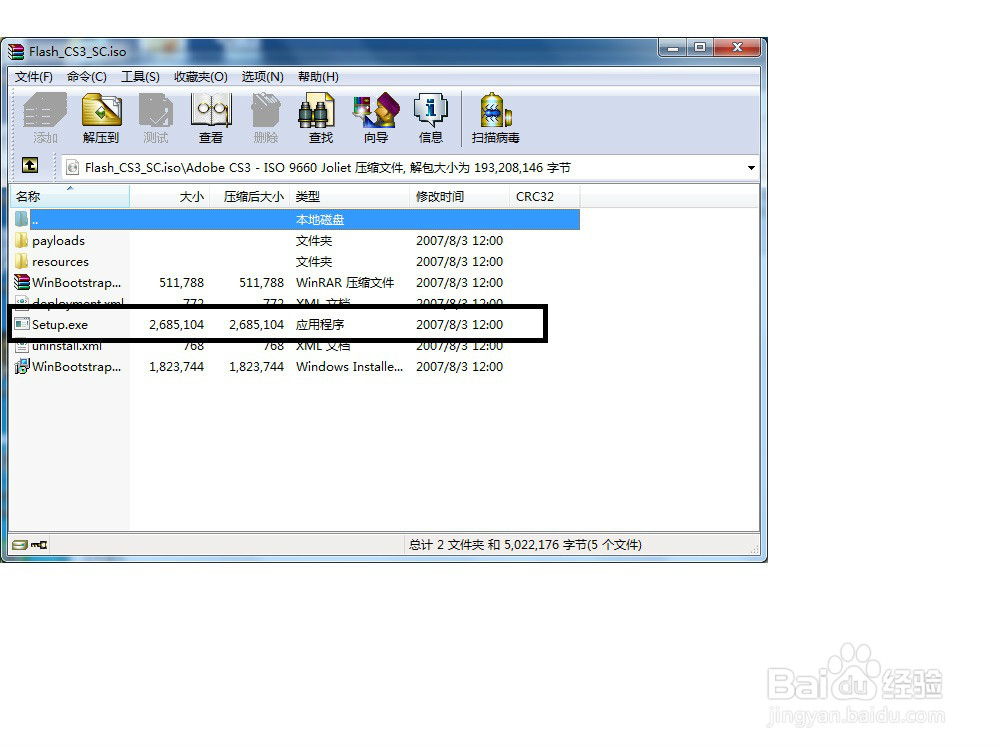1000x750 pixels.
Task: Click the Find (查找) binoculars icon
Action: click(320, 118)
